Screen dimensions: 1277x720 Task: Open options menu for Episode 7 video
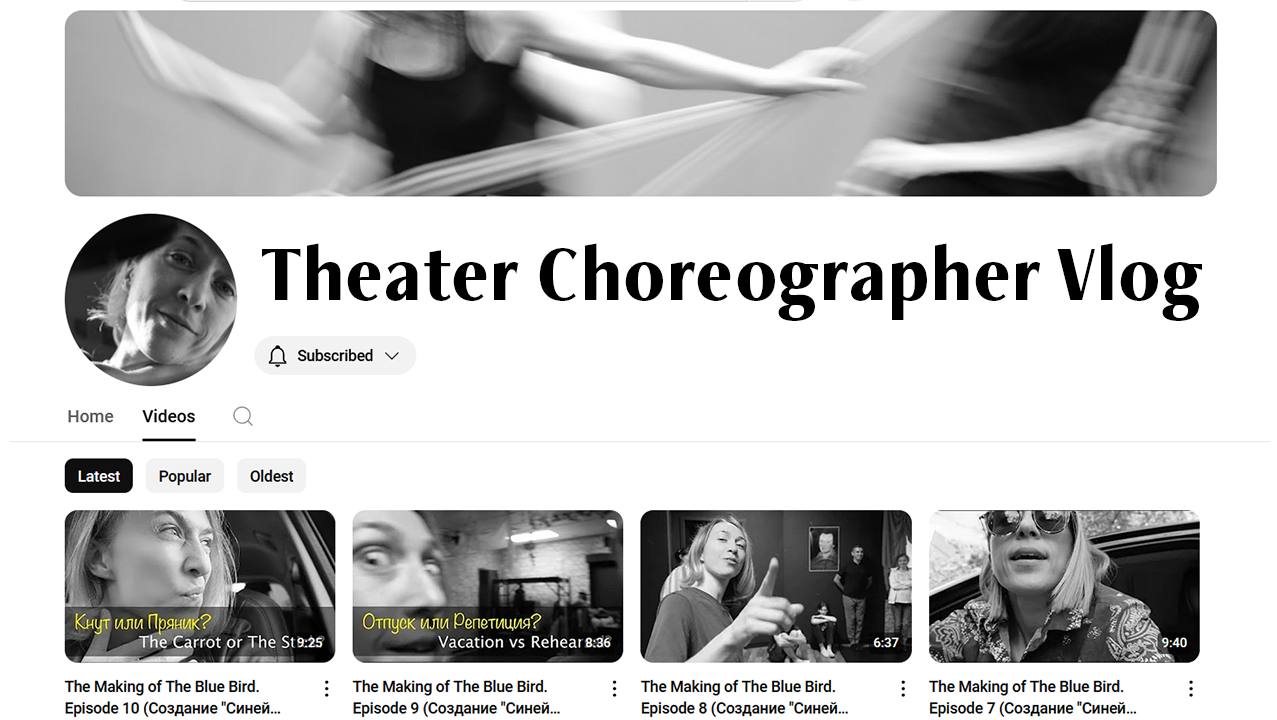coord(1190,688)
